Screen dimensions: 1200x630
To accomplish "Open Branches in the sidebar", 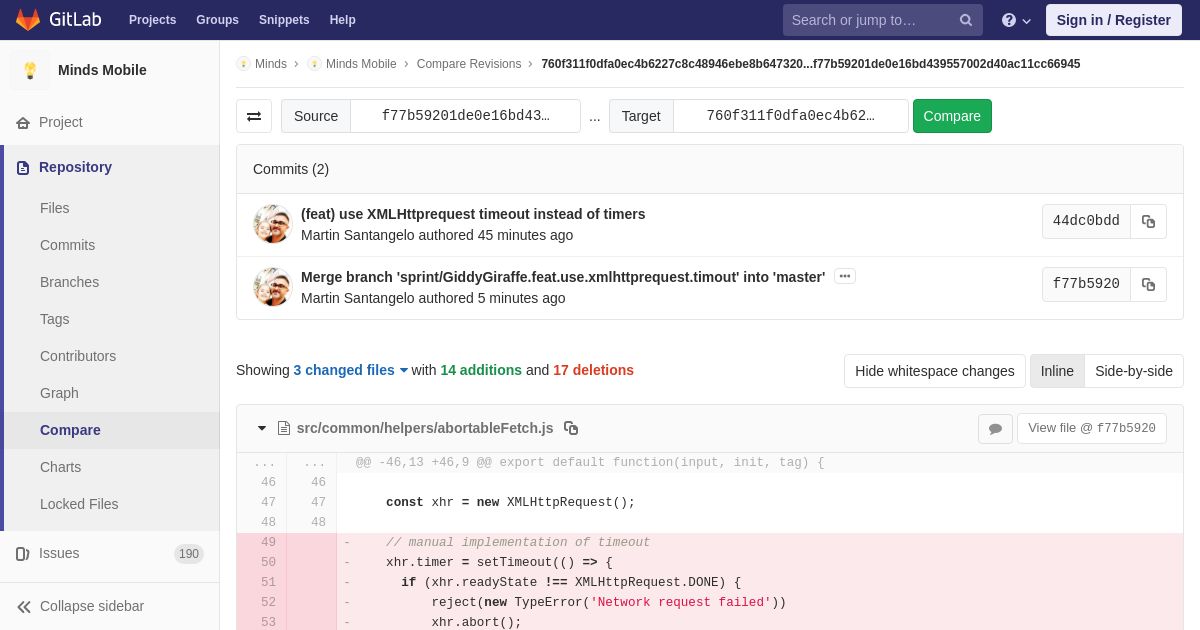I will coord(70,282).
